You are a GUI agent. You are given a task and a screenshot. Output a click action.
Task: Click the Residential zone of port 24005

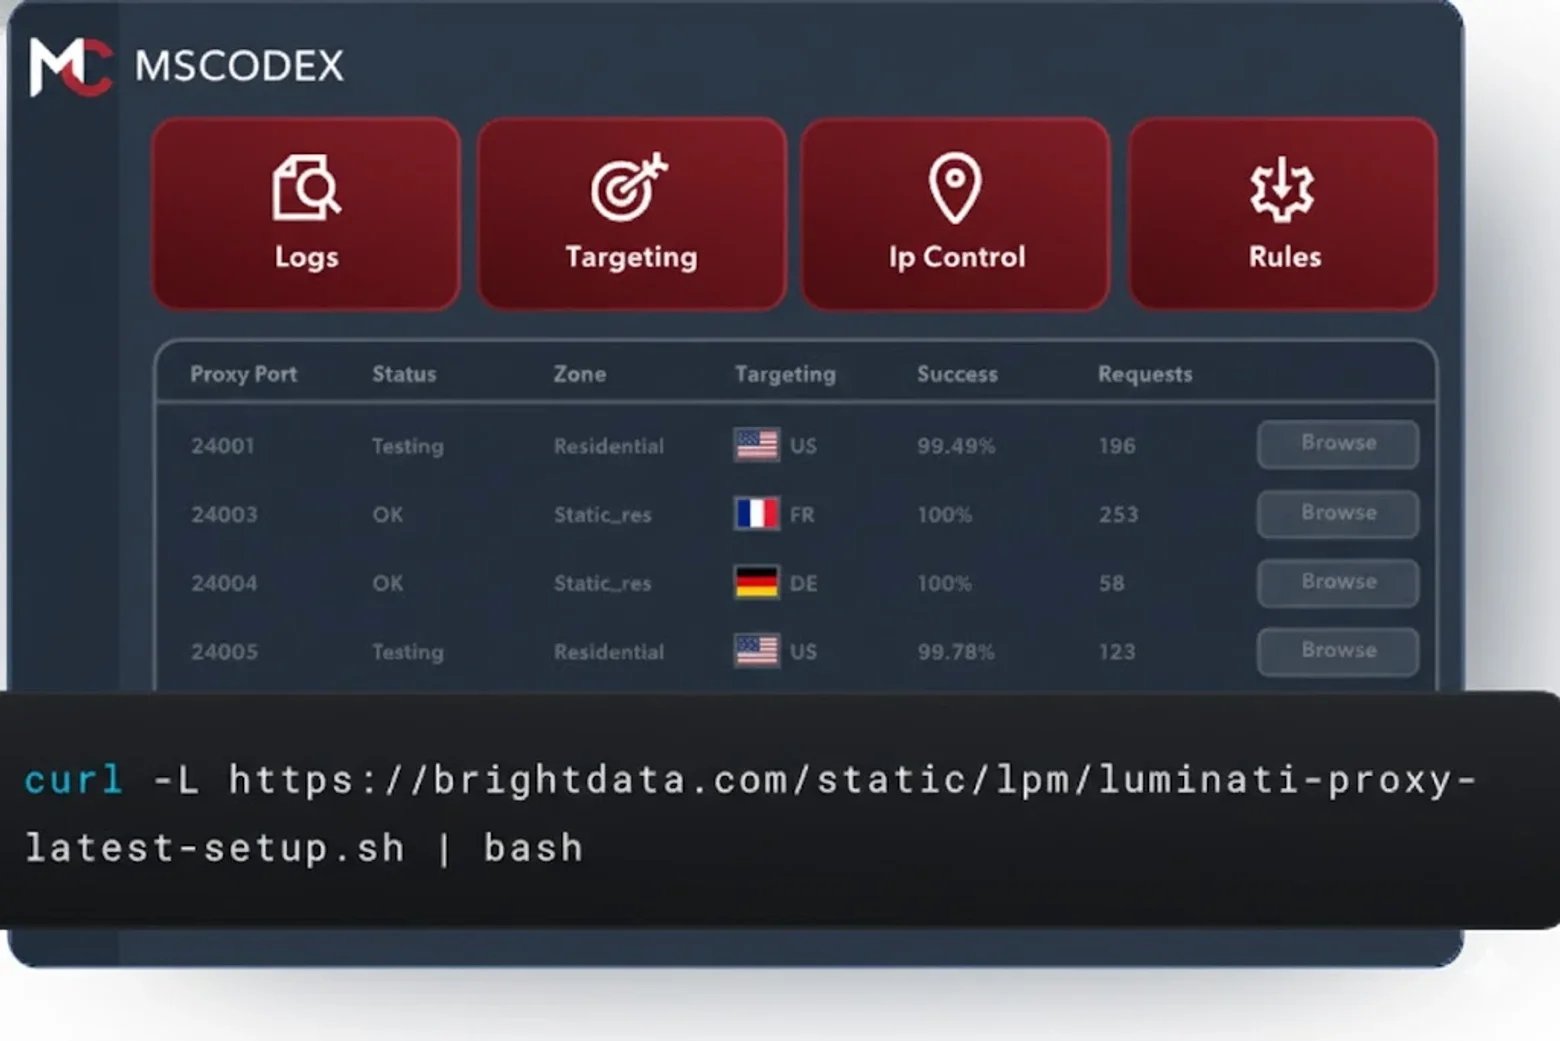point(609,652)
